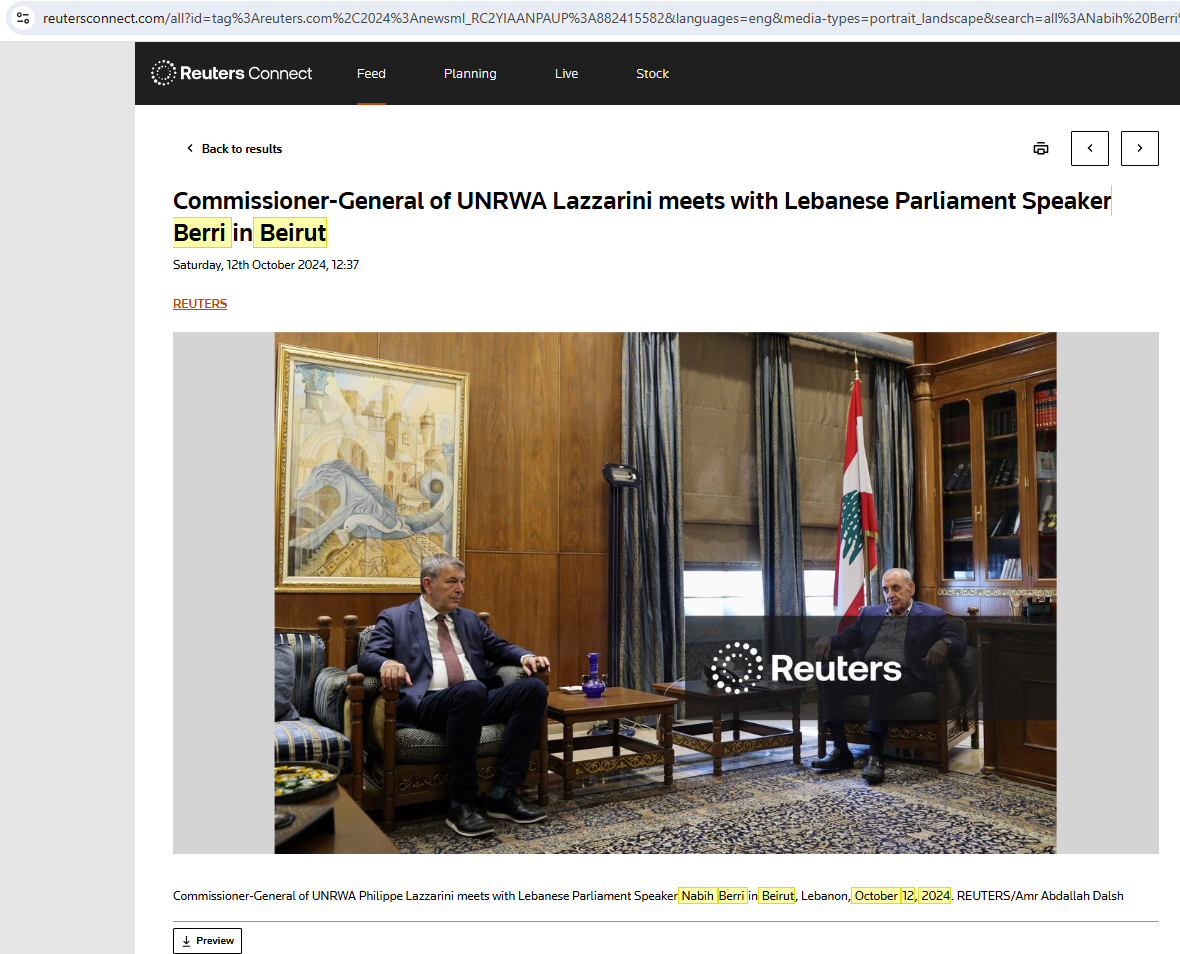Go to the previous item with left arrow
Screen dimensions: 1180x954
click(1089, 148)
